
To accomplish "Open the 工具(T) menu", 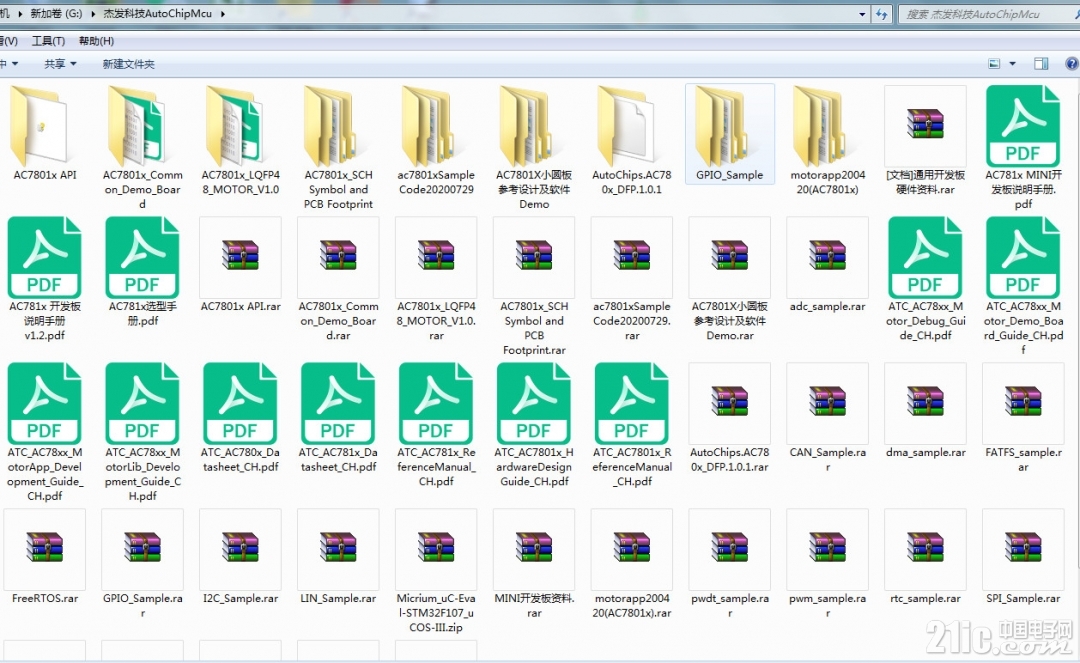I will (48, 41).
